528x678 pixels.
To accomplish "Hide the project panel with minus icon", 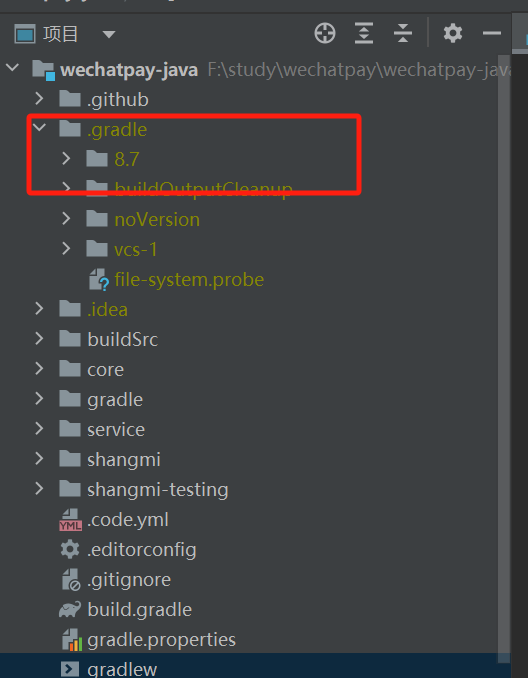I will pyautogui.click(x=492, y=33).
